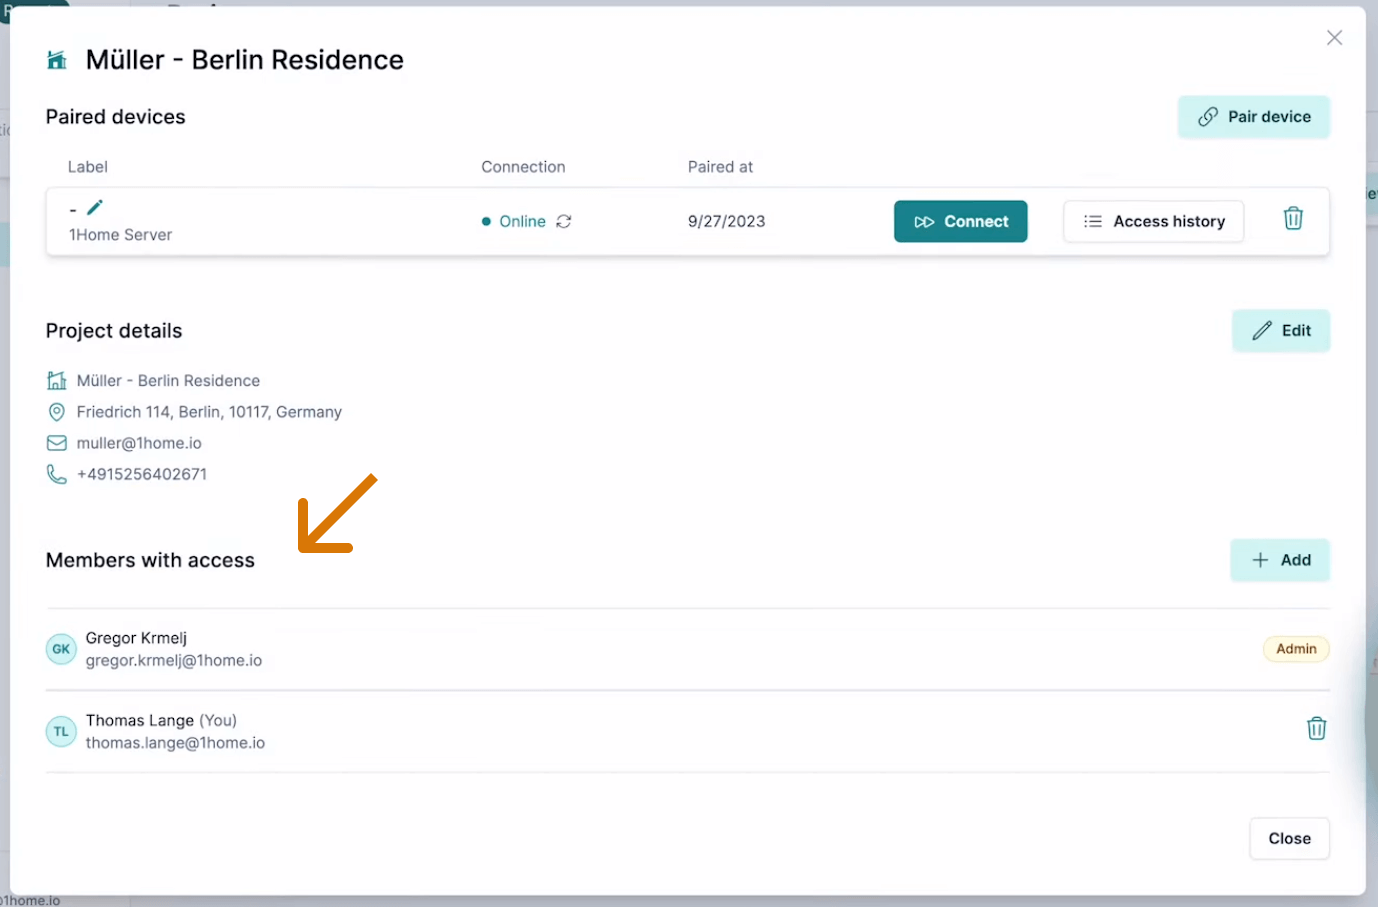Click the Close button at bottom
Viewport: 1378px width, 907px height.
point(1289,838)
